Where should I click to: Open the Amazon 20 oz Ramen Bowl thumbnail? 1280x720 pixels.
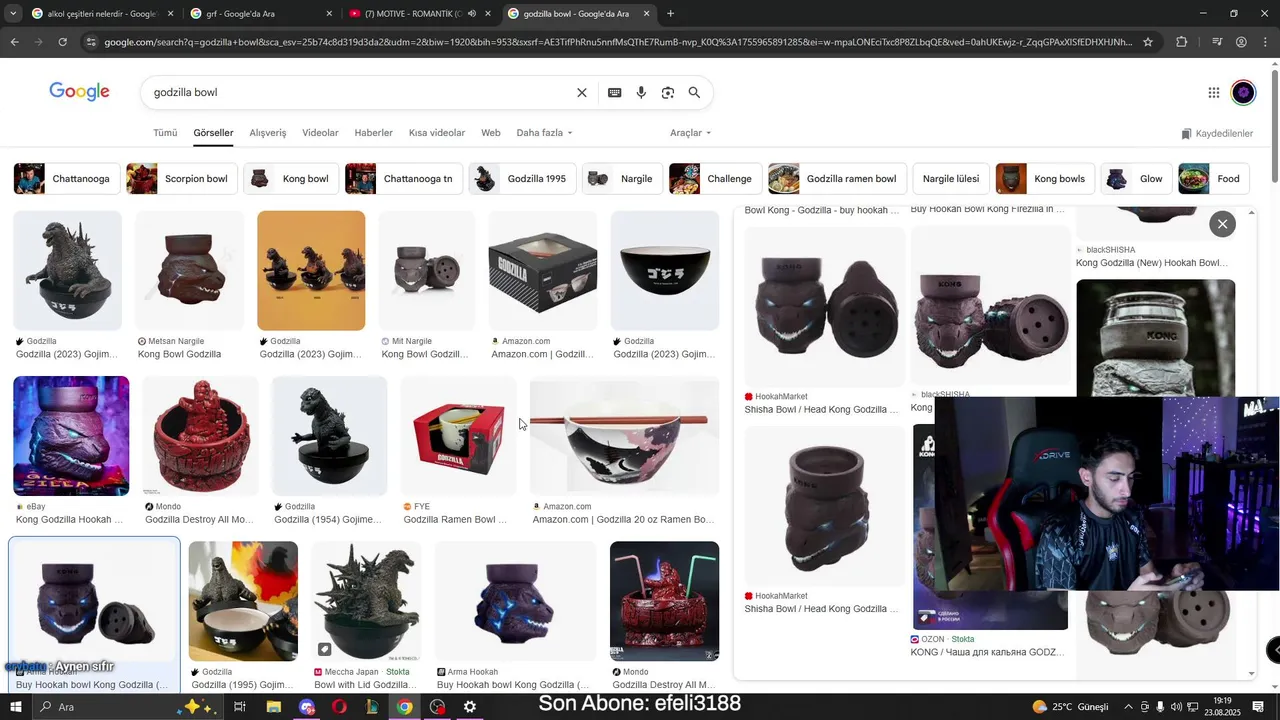click(624, 436)
